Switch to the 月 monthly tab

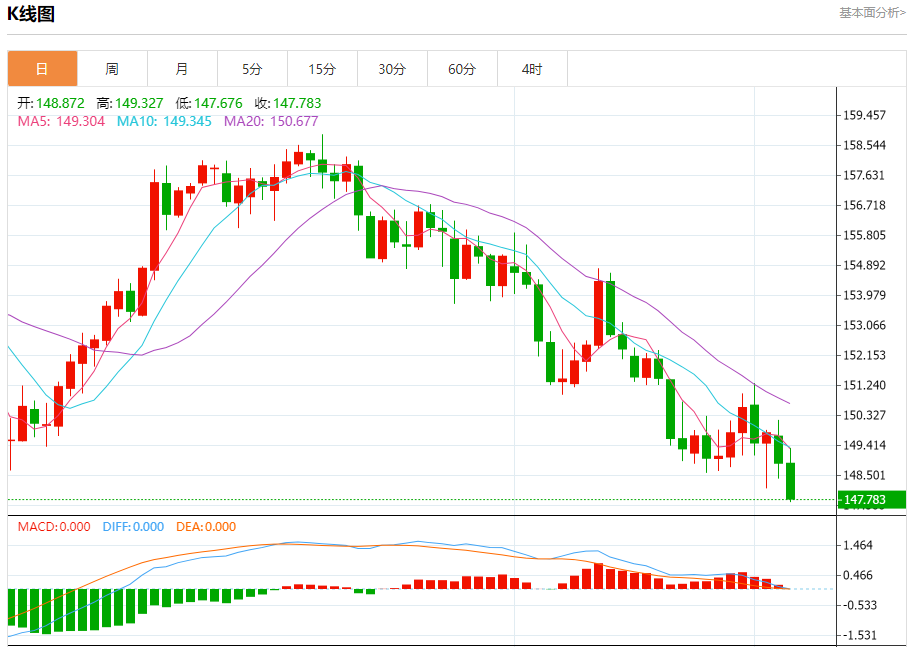click(x=183, y=69)
